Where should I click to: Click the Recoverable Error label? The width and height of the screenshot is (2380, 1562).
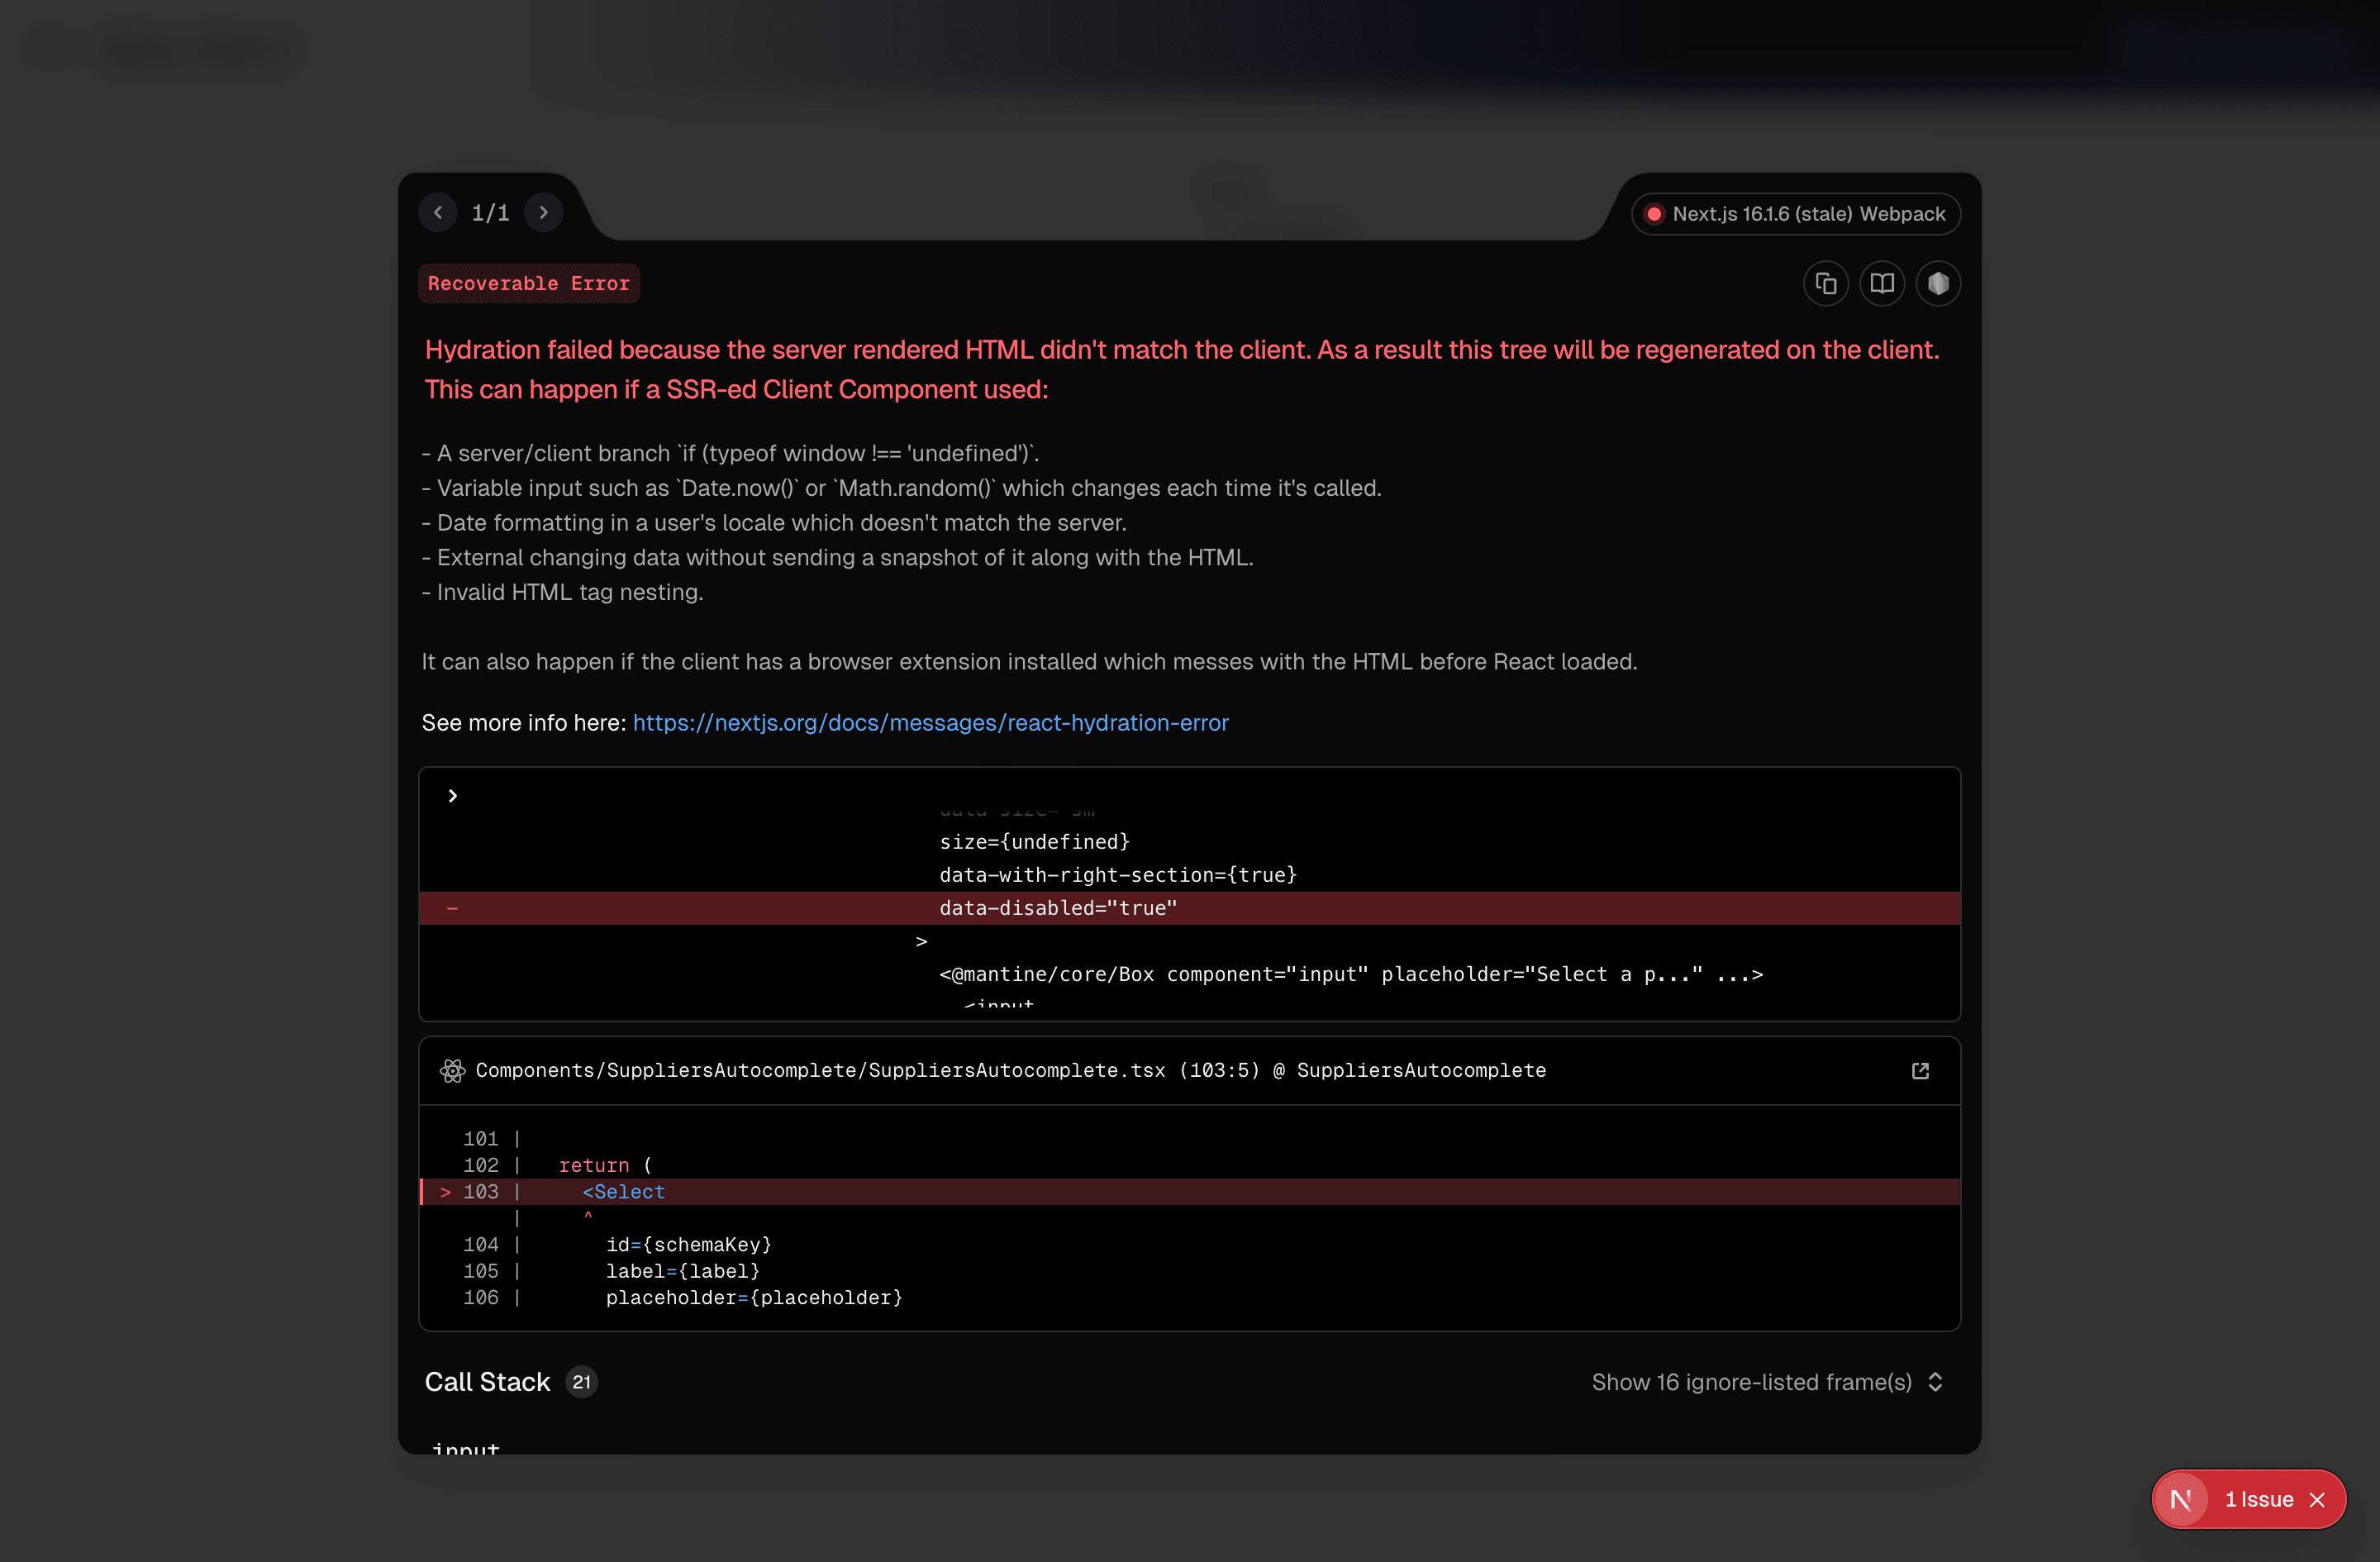[528, 284]
